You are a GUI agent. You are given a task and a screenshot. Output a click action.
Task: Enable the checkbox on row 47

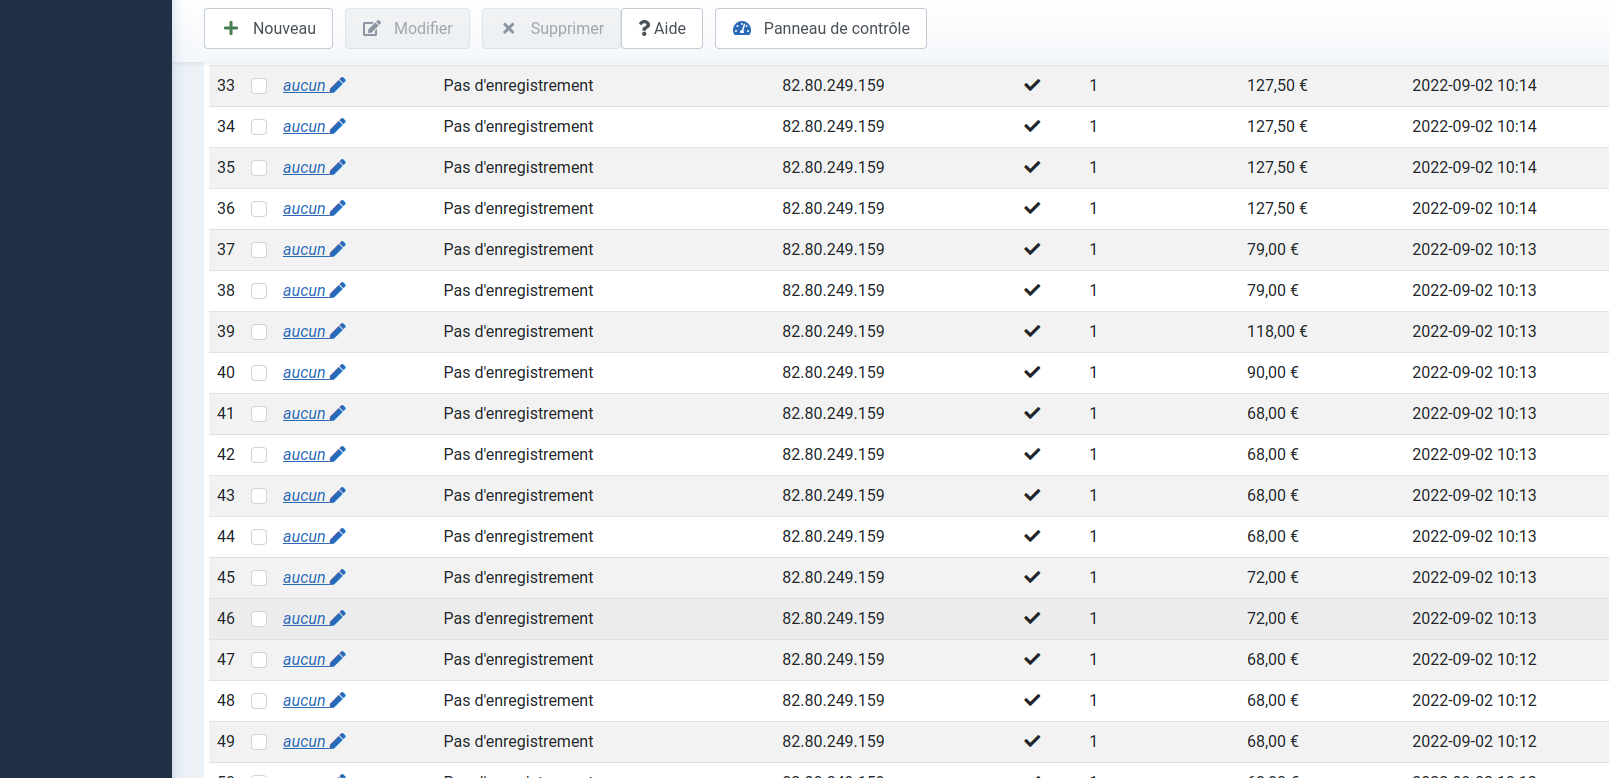[x=259, y=660]
